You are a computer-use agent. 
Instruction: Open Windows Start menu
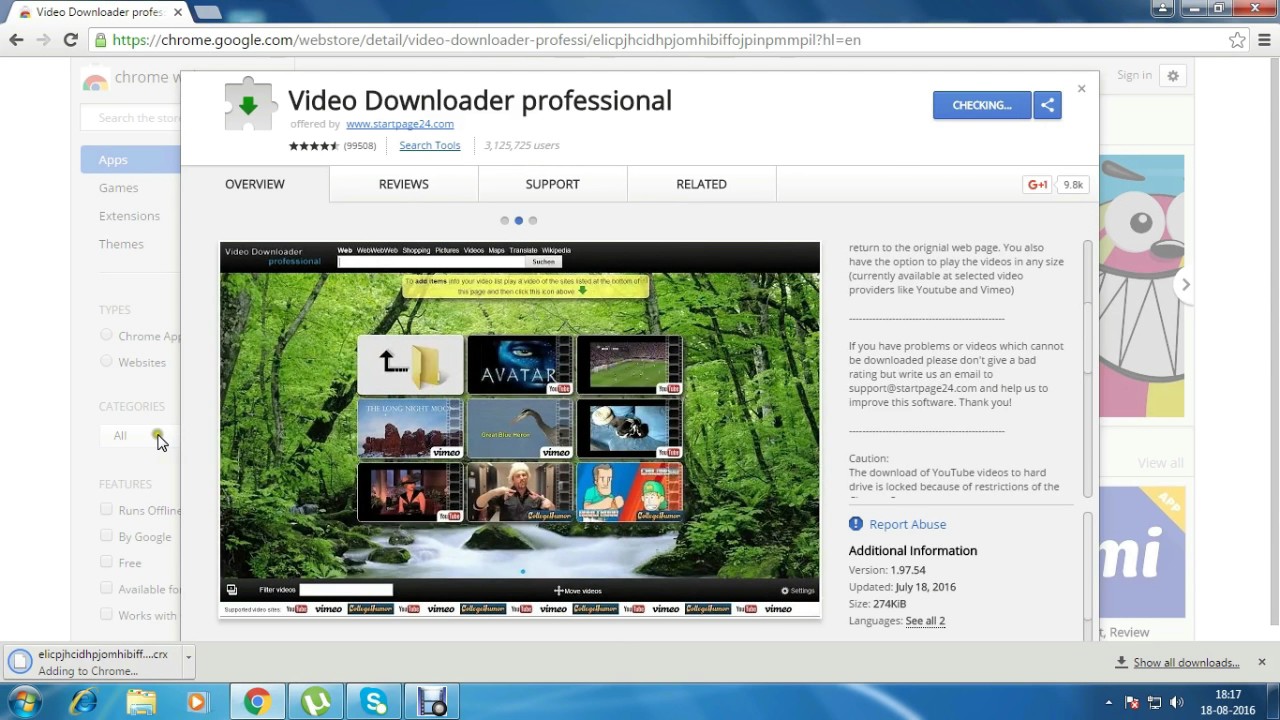pyautogui.click(x=25, y=702)
